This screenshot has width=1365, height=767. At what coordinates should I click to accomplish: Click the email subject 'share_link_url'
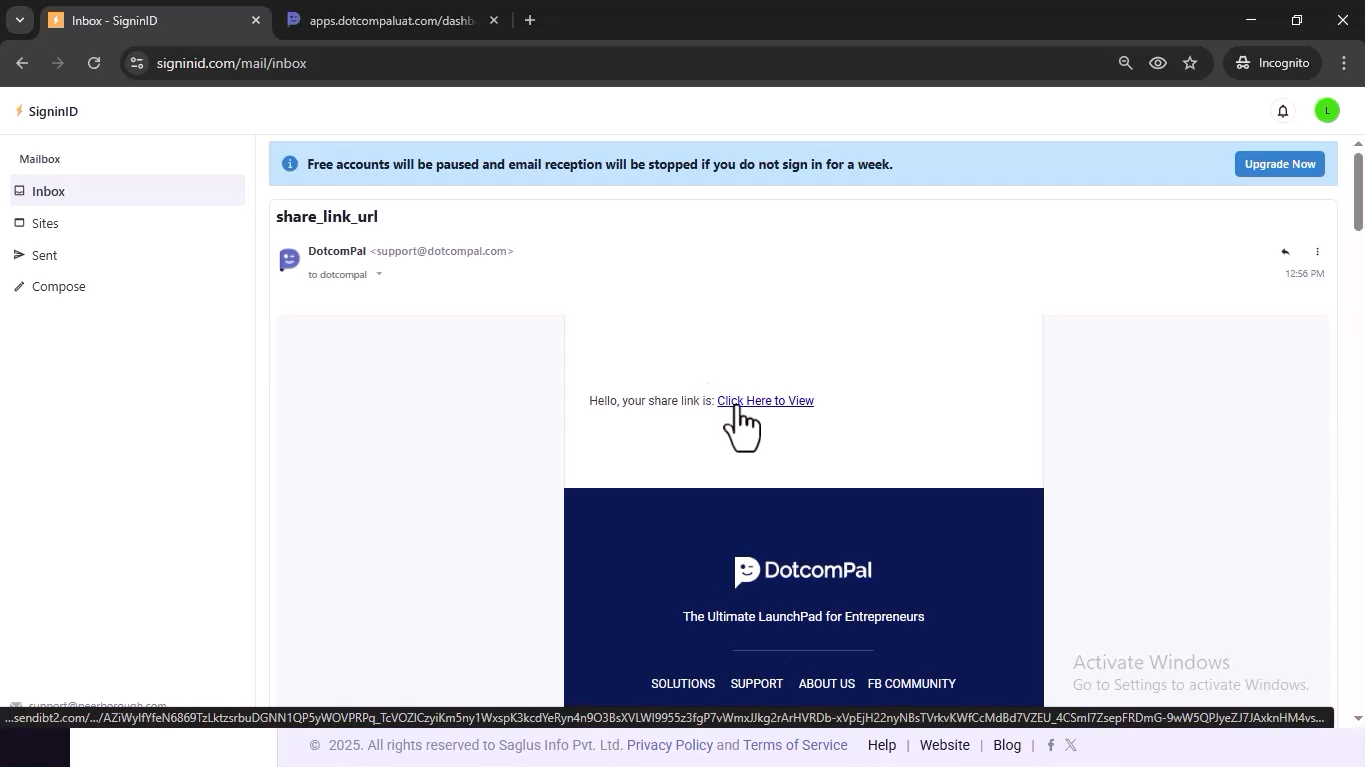(327, 217)
